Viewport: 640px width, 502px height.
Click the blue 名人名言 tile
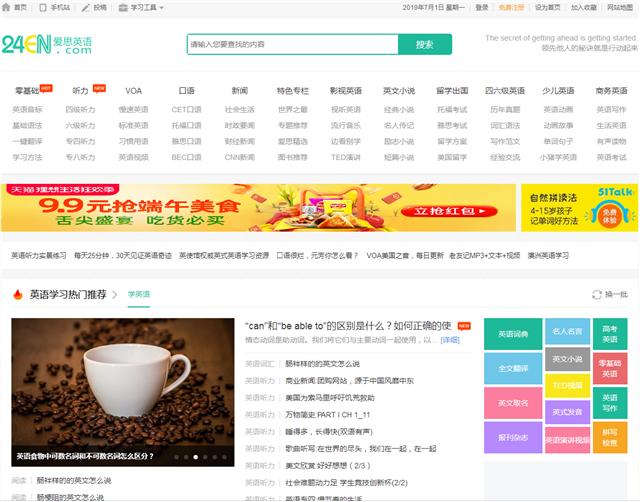567,331
